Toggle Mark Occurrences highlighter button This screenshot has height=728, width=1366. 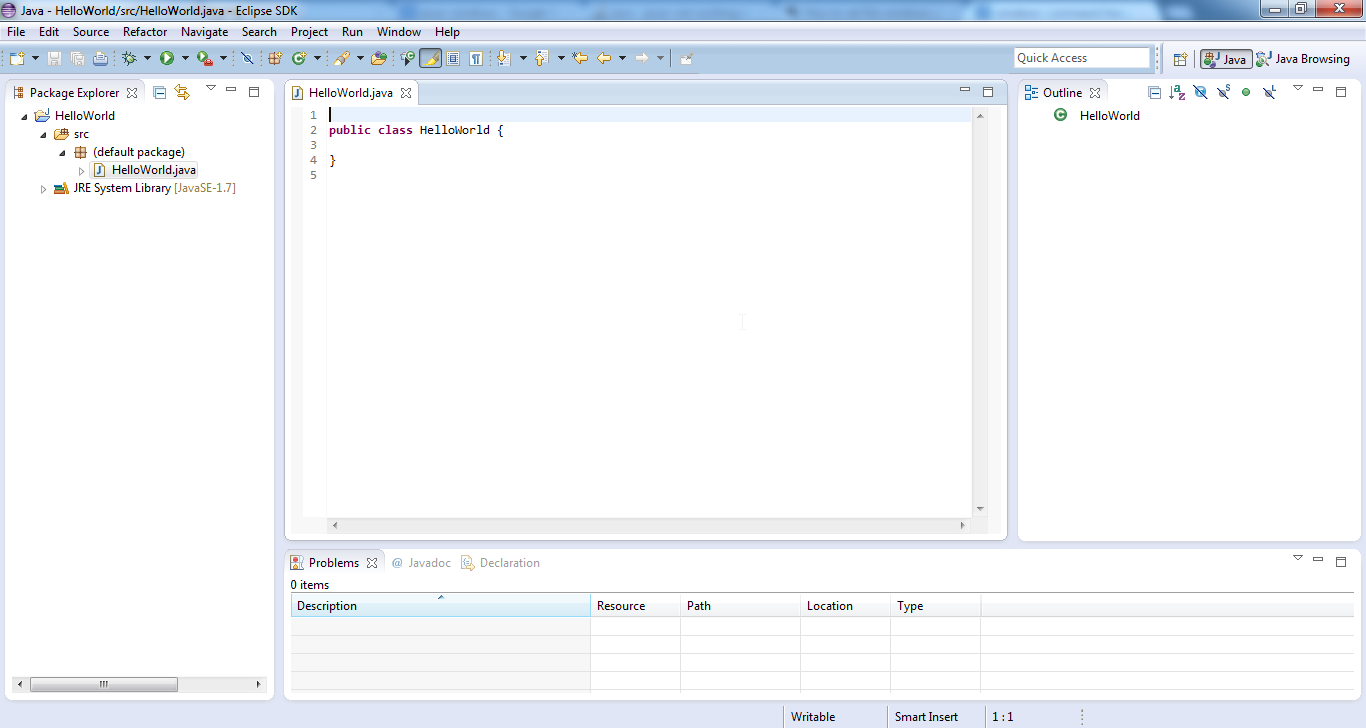(x=430, y=59)
